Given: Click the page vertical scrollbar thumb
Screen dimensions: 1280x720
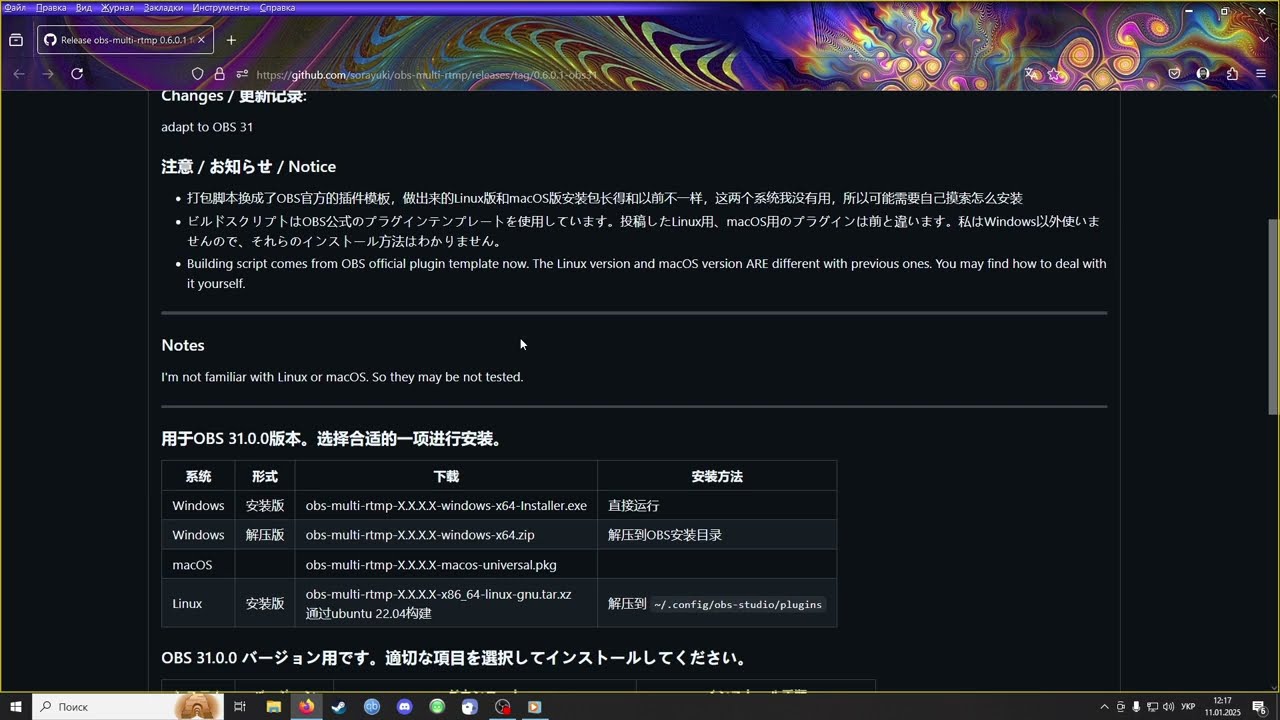Looking at the screenshot, I should coord(1273,316).
